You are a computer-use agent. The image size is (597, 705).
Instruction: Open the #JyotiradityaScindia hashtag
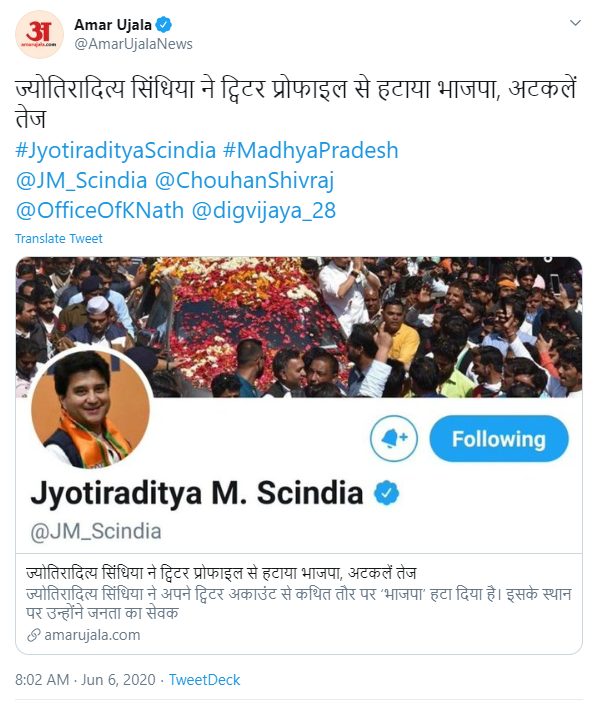116,151
